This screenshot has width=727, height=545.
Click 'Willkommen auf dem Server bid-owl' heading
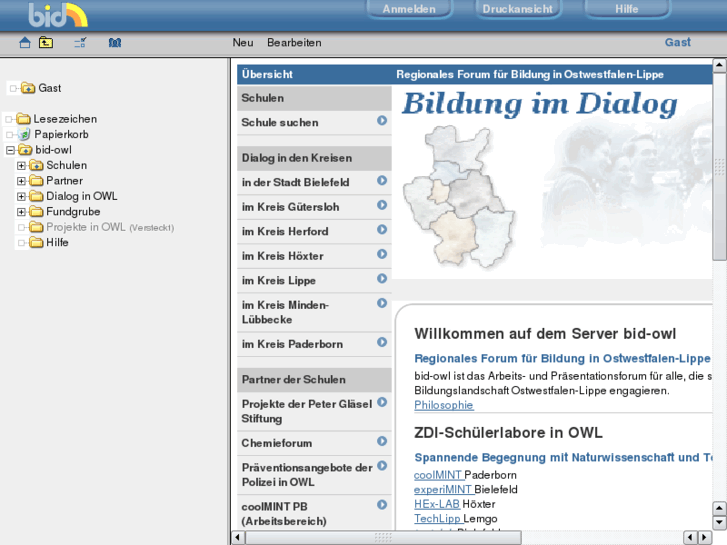point(545,333)
